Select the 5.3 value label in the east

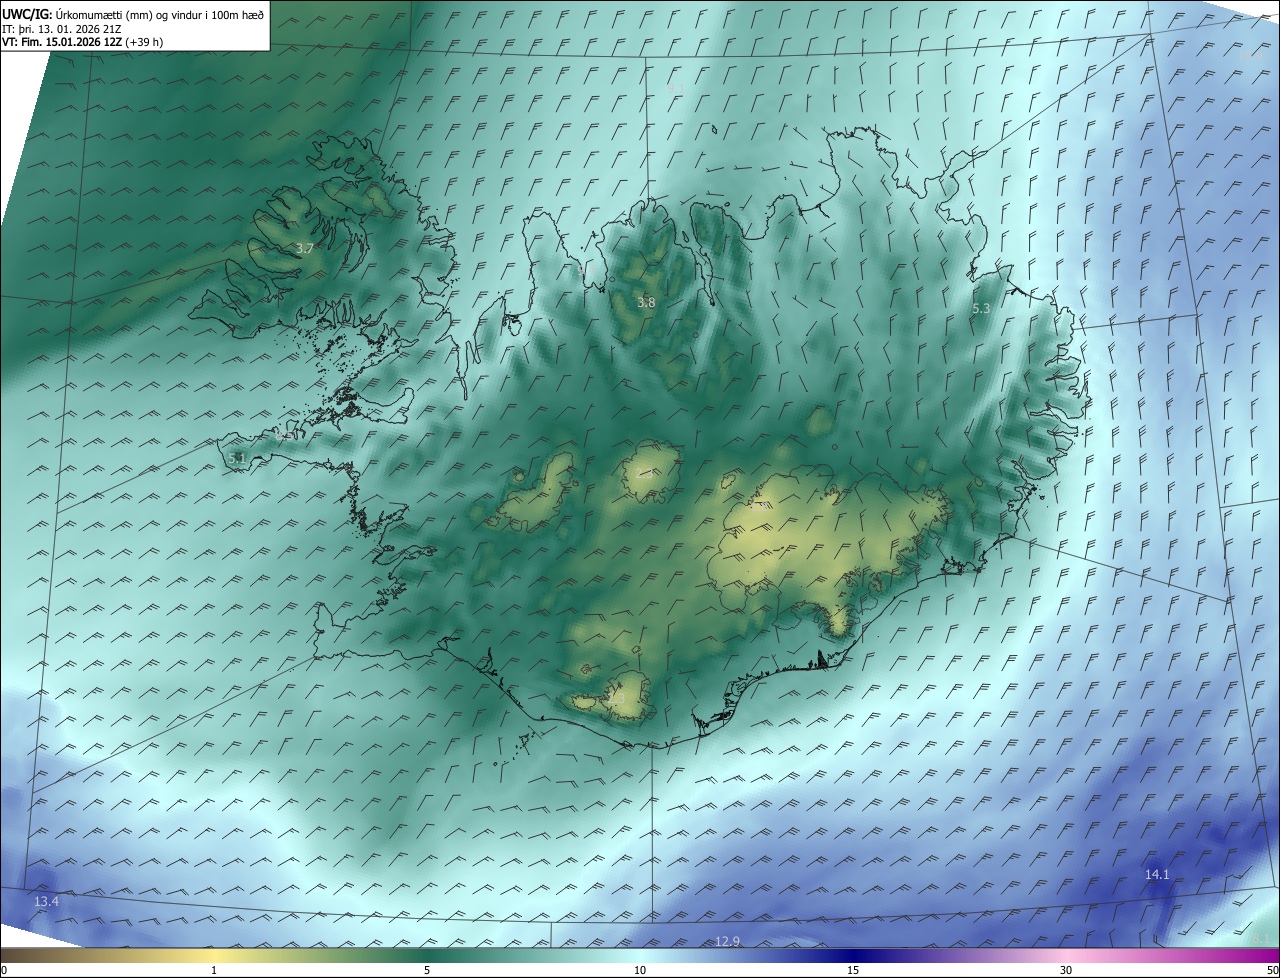pyautogui.click(x=981, y=309)
